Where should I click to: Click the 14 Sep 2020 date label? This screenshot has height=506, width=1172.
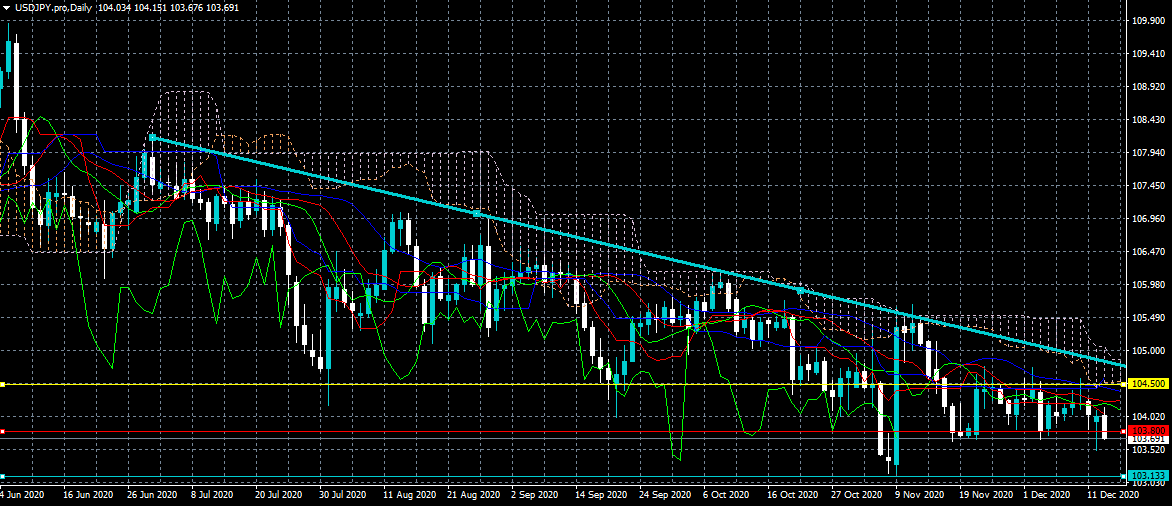[602, 495]
